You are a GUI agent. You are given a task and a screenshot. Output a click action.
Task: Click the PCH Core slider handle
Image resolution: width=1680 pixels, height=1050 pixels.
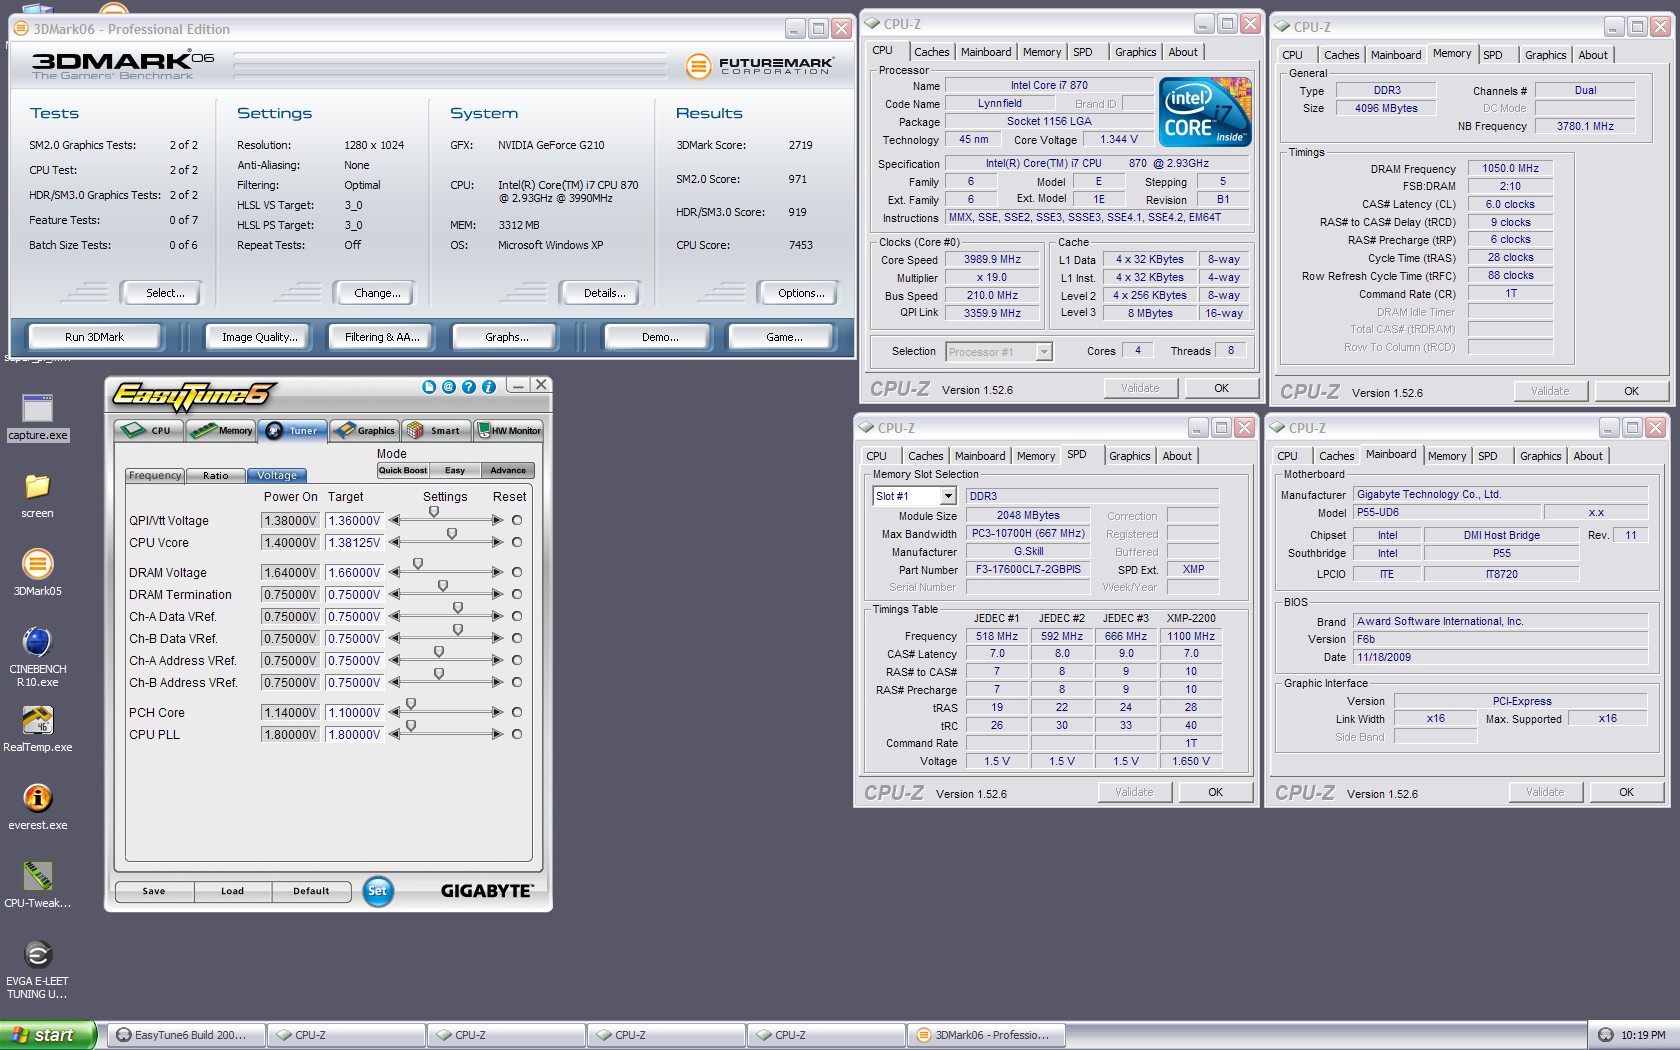[411, 704]
